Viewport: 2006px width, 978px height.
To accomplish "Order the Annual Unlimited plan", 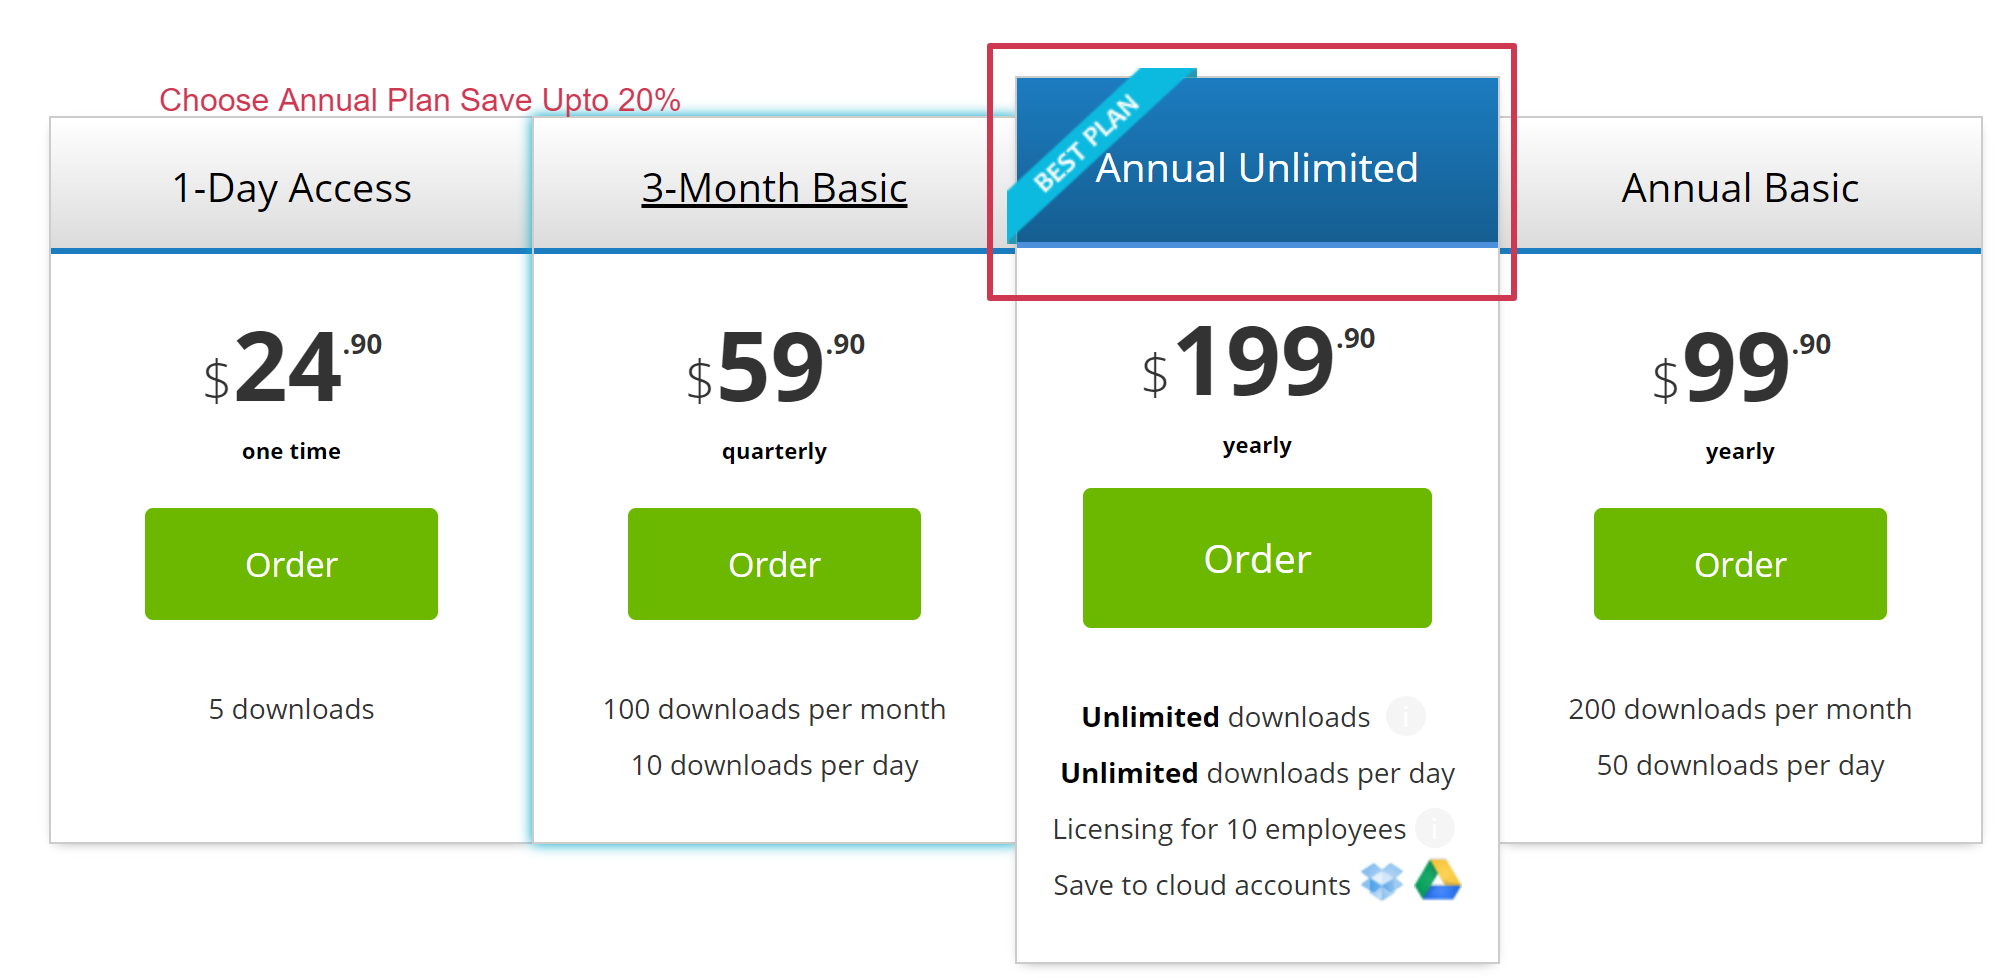I will tap(1257, 558).
